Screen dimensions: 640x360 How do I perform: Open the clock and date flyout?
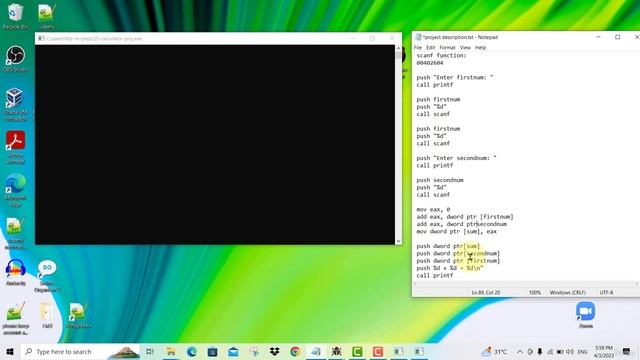tap(604, 351)
